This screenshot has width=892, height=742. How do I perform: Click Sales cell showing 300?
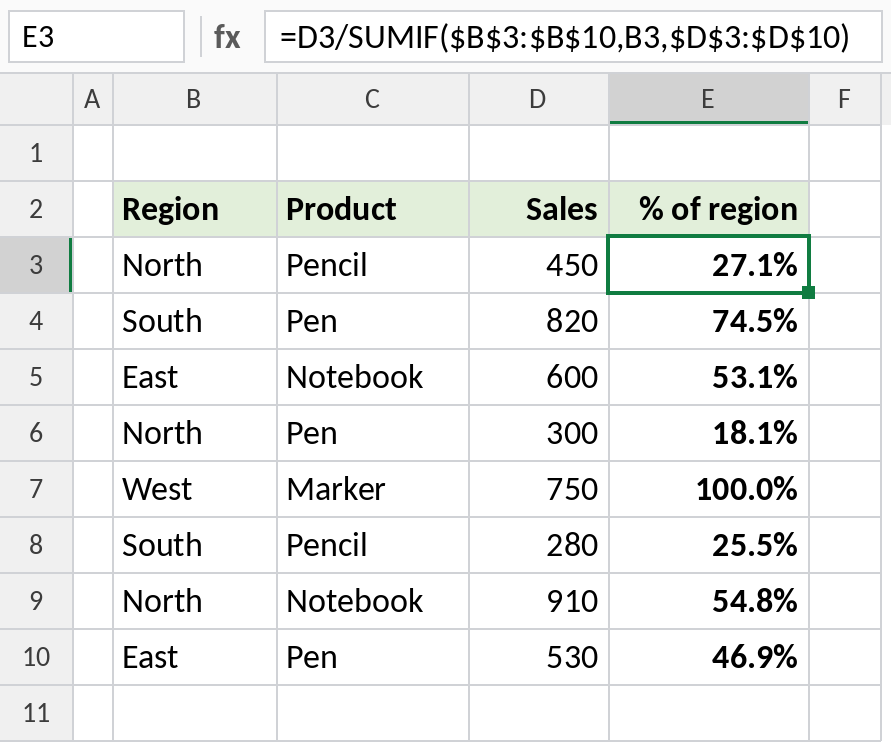click(x=539, y=433)
